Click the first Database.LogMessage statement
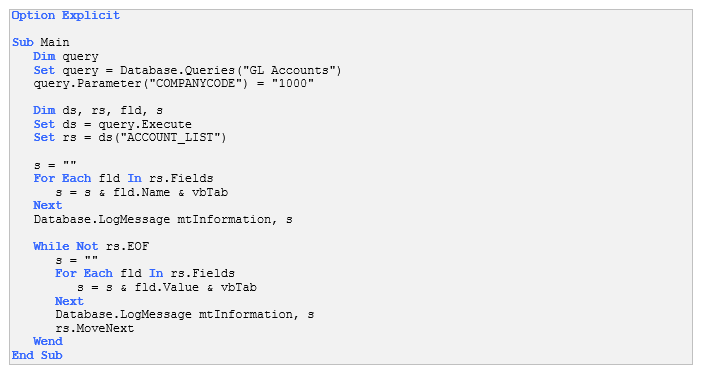Viewport: 703px width, 377px height. coord(163,219)
